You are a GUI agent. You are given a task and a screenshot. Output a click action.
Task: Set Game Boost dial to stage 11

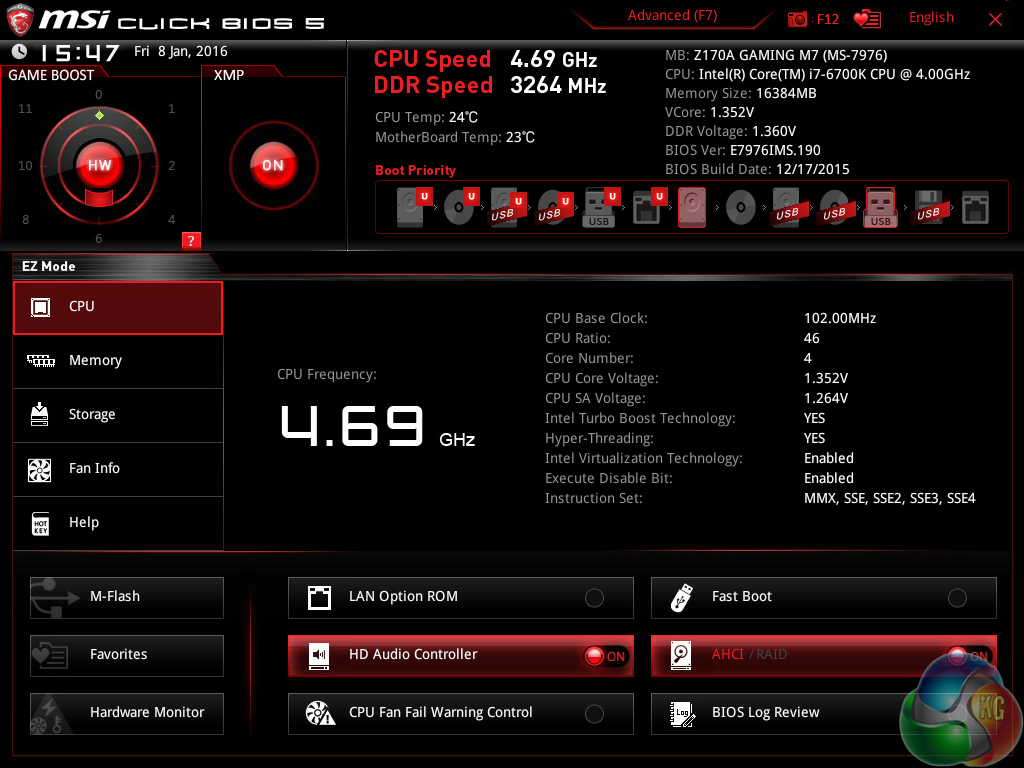pos(25,108)
